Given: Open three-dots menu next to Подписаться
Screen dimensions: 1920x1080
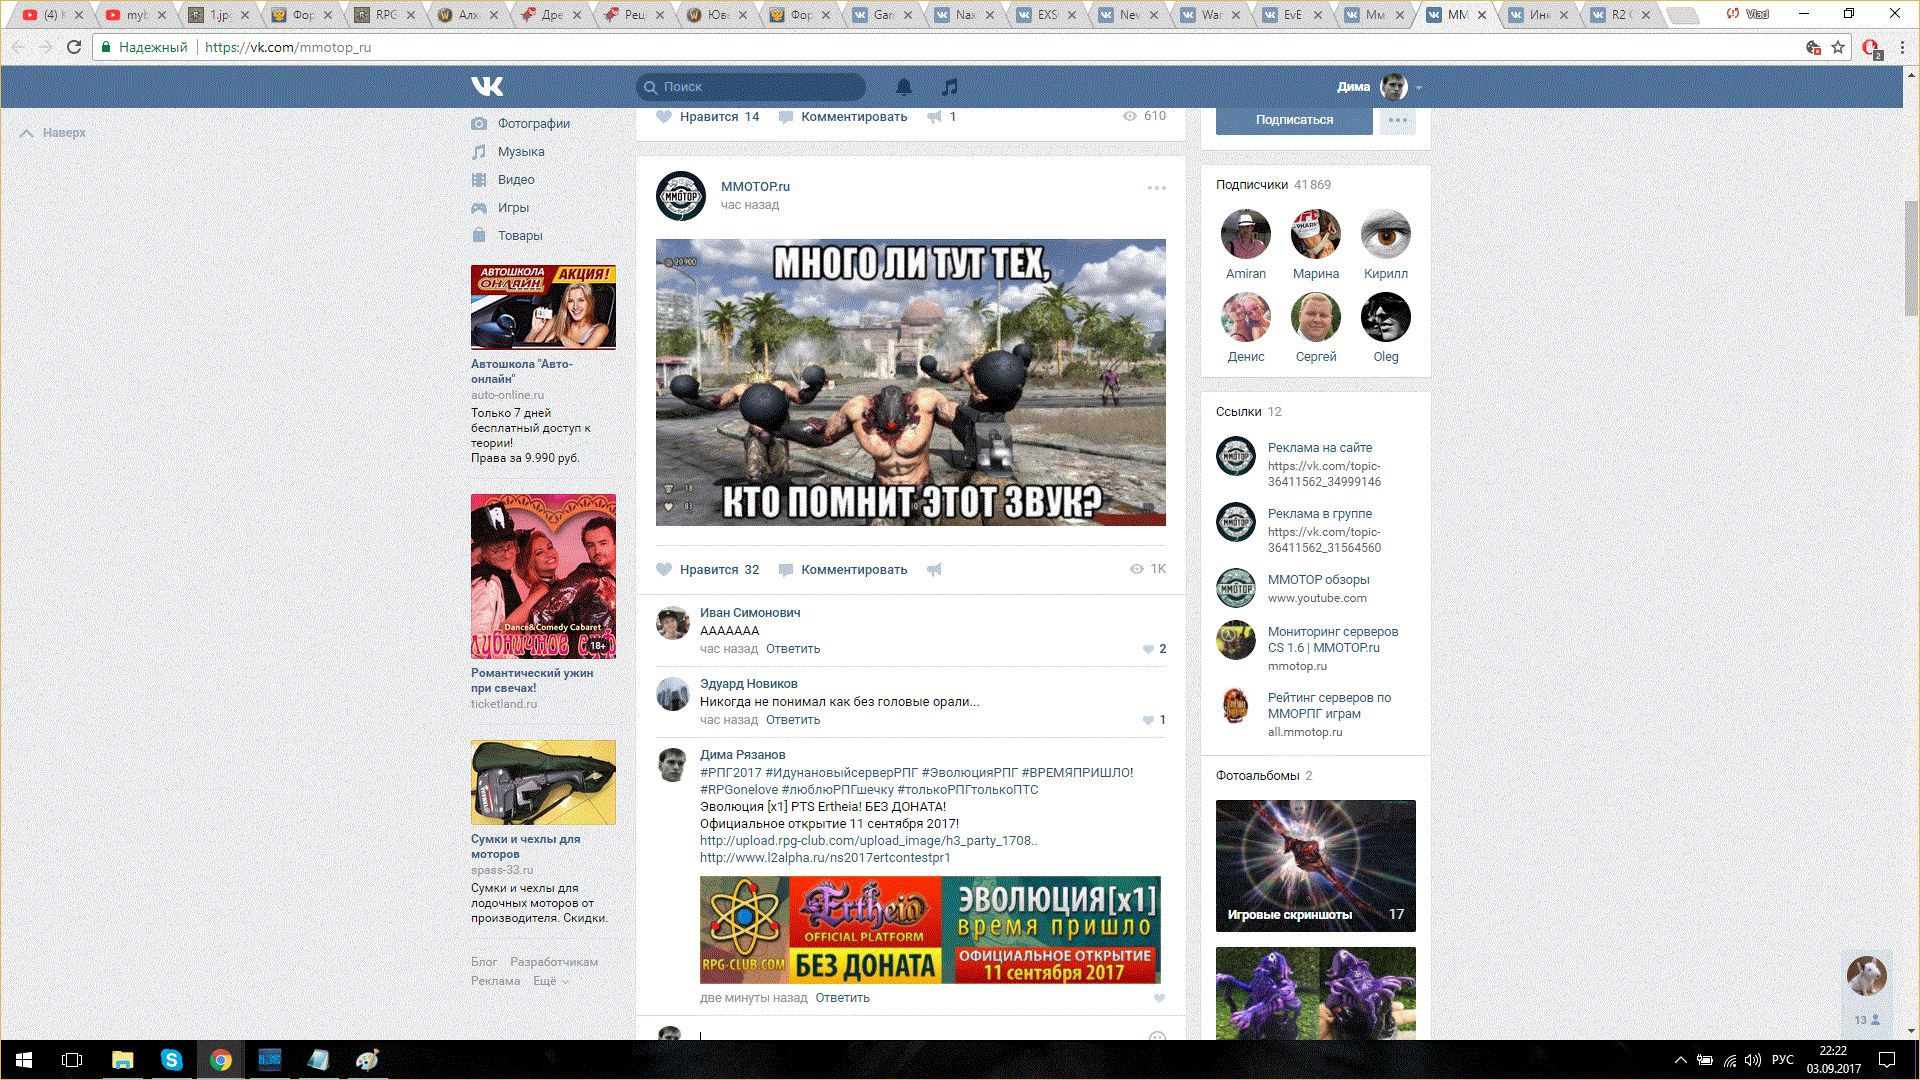Looking at the screenshot, I should (x=1397, y=119).
